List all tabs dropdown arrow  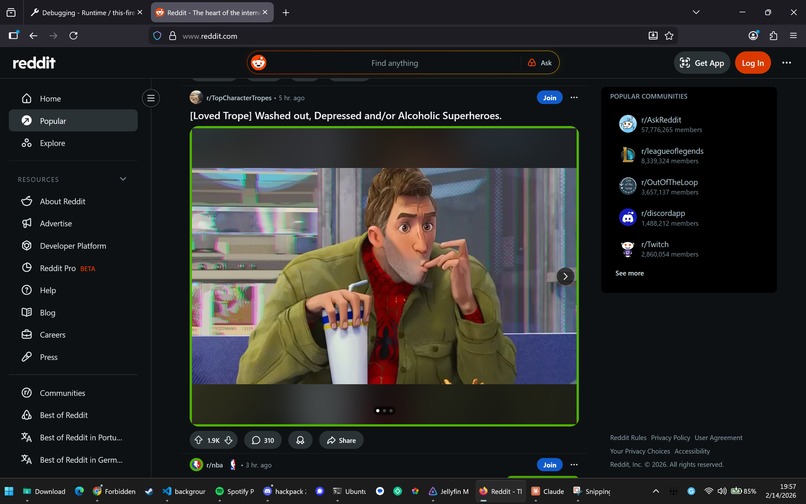point(696,12)
